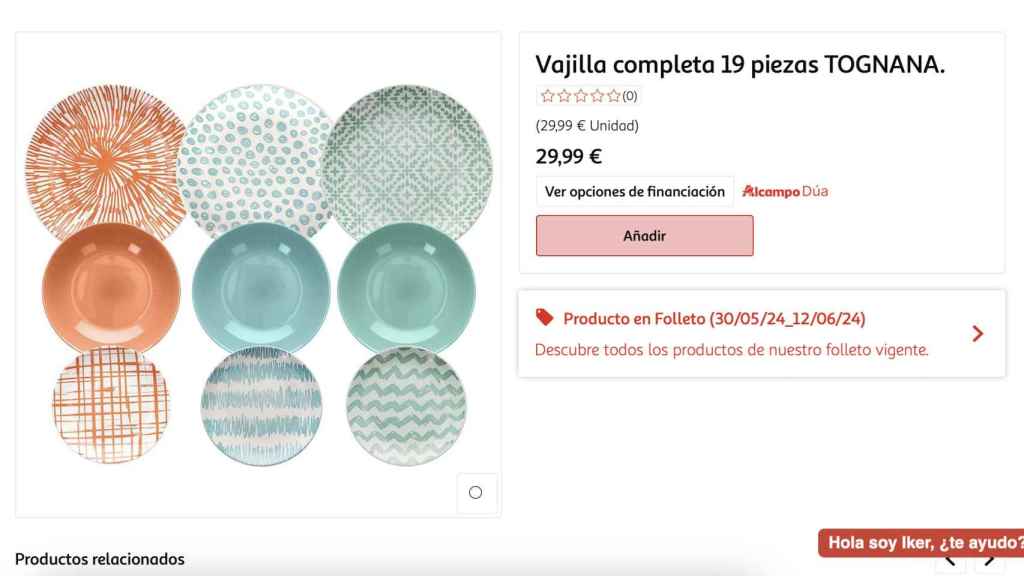Open Ver opciones de financiación options
The image size is (1024, 576).
coord(634,190)
